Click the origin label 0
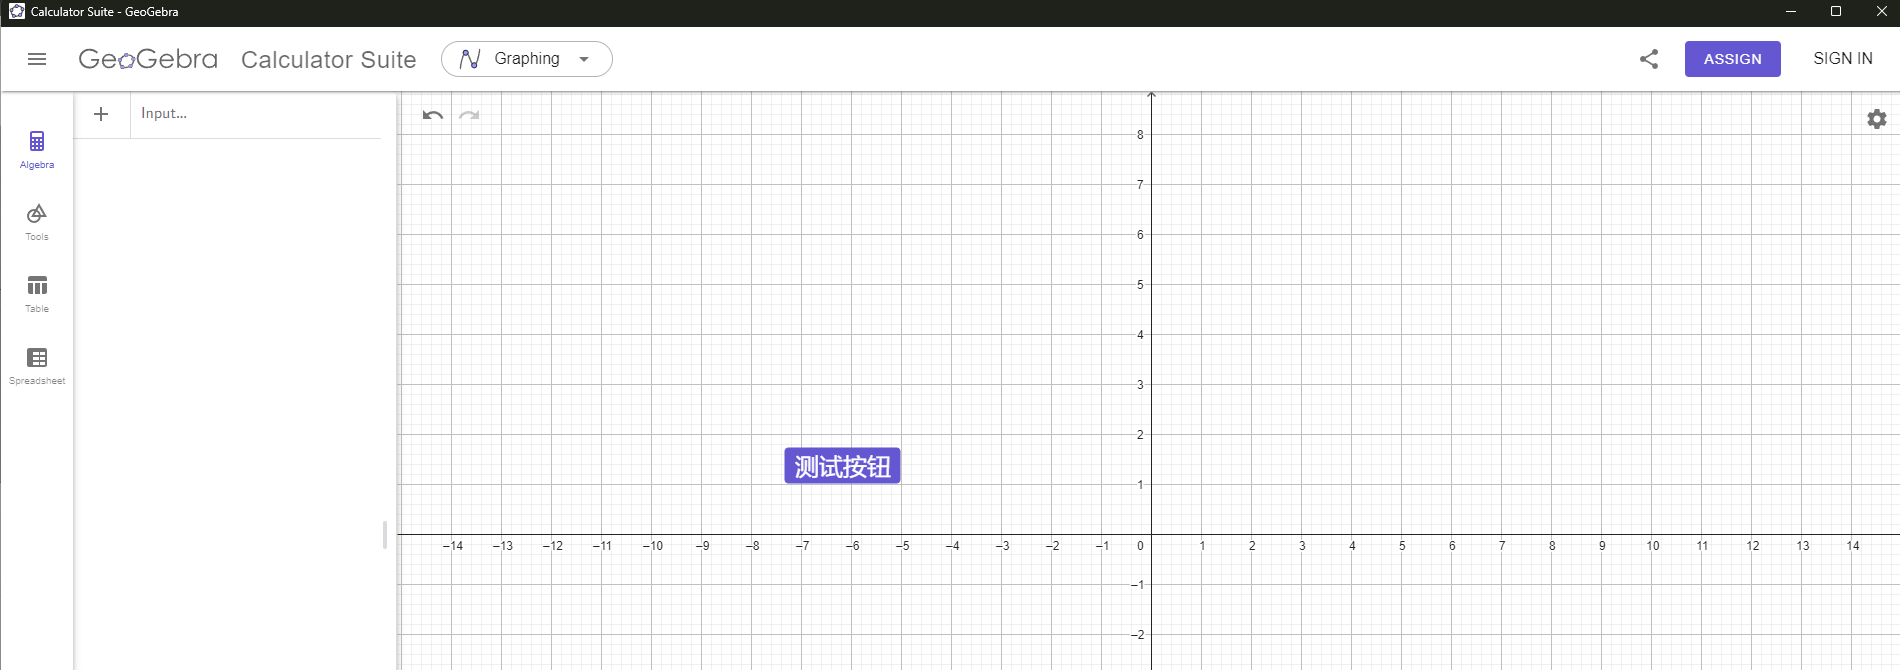The height and width of the screenshot is (670, 1900). pos(1140,546)
